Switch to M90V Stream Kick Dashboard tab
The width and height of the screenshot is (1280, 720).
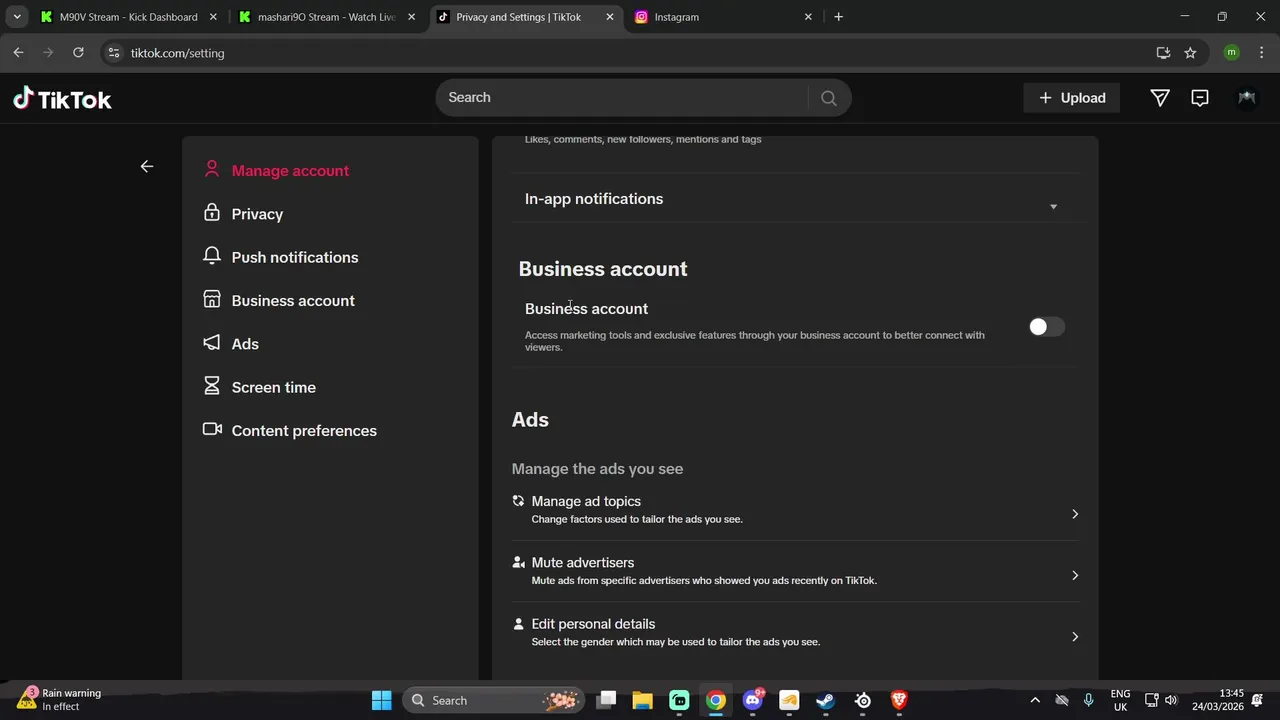(x=127, y=17)
